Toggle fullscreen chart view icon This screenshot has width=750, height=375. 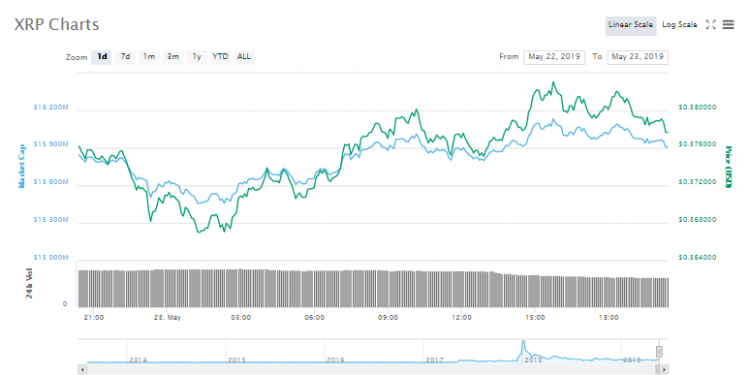click(x=711, y=24)
